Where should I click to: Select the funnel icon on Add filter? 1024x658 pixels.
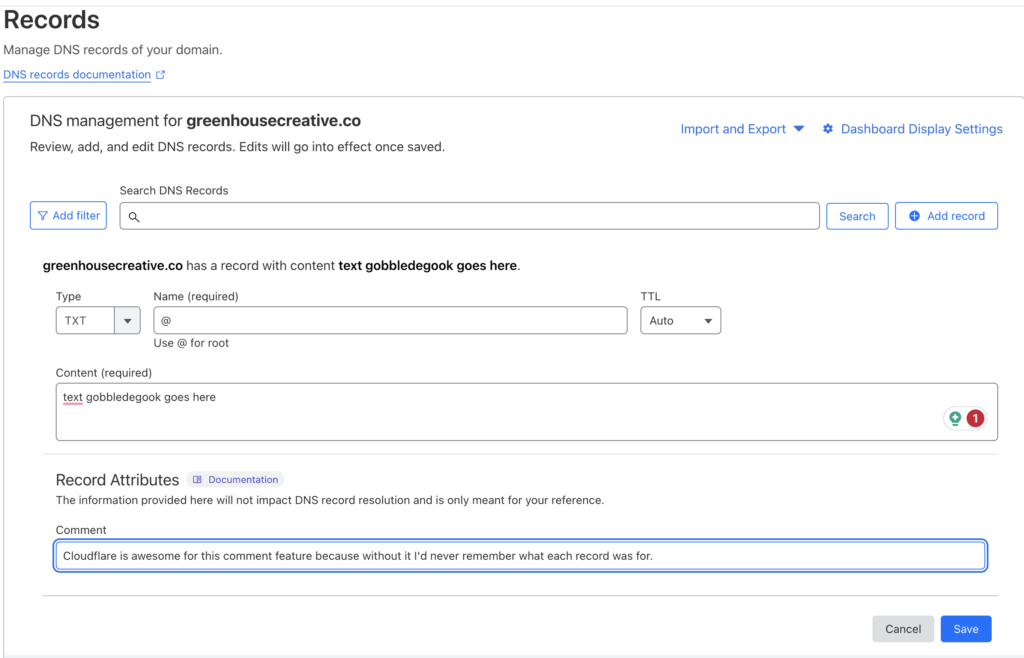click(x=42, y=215)
